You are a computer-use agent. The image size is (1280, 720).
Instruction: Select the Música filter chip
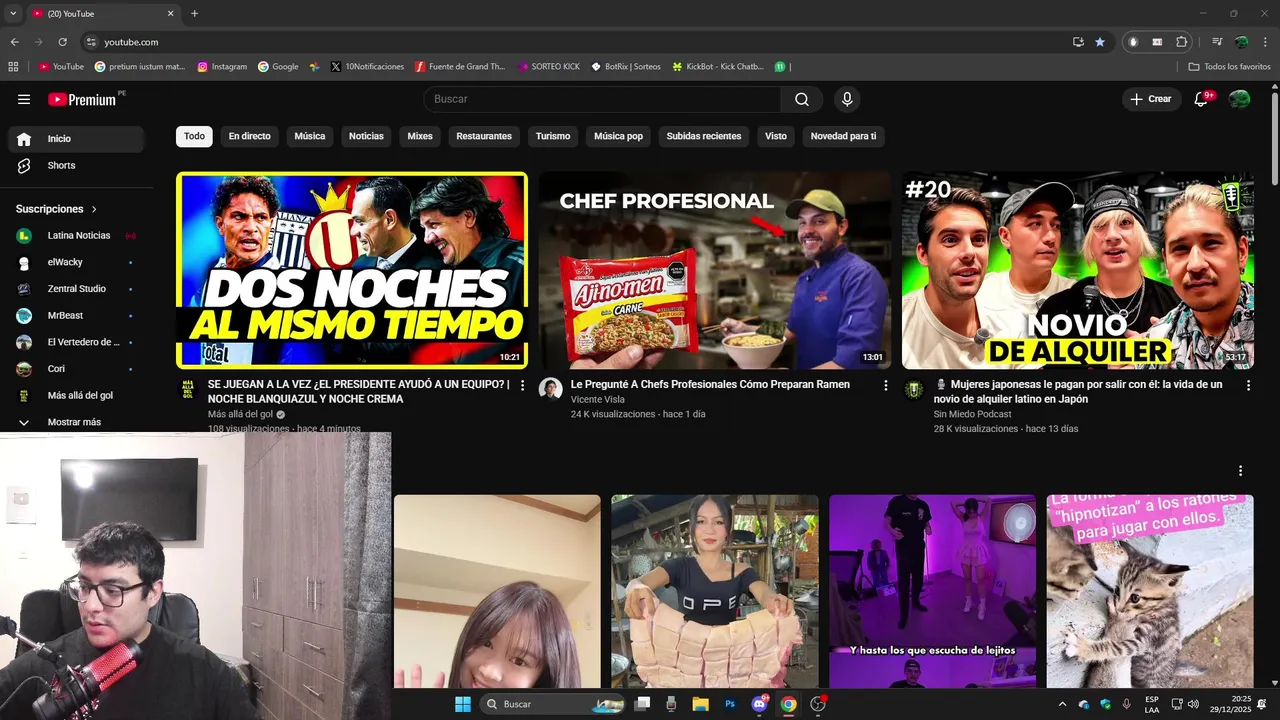click(310, 136)
